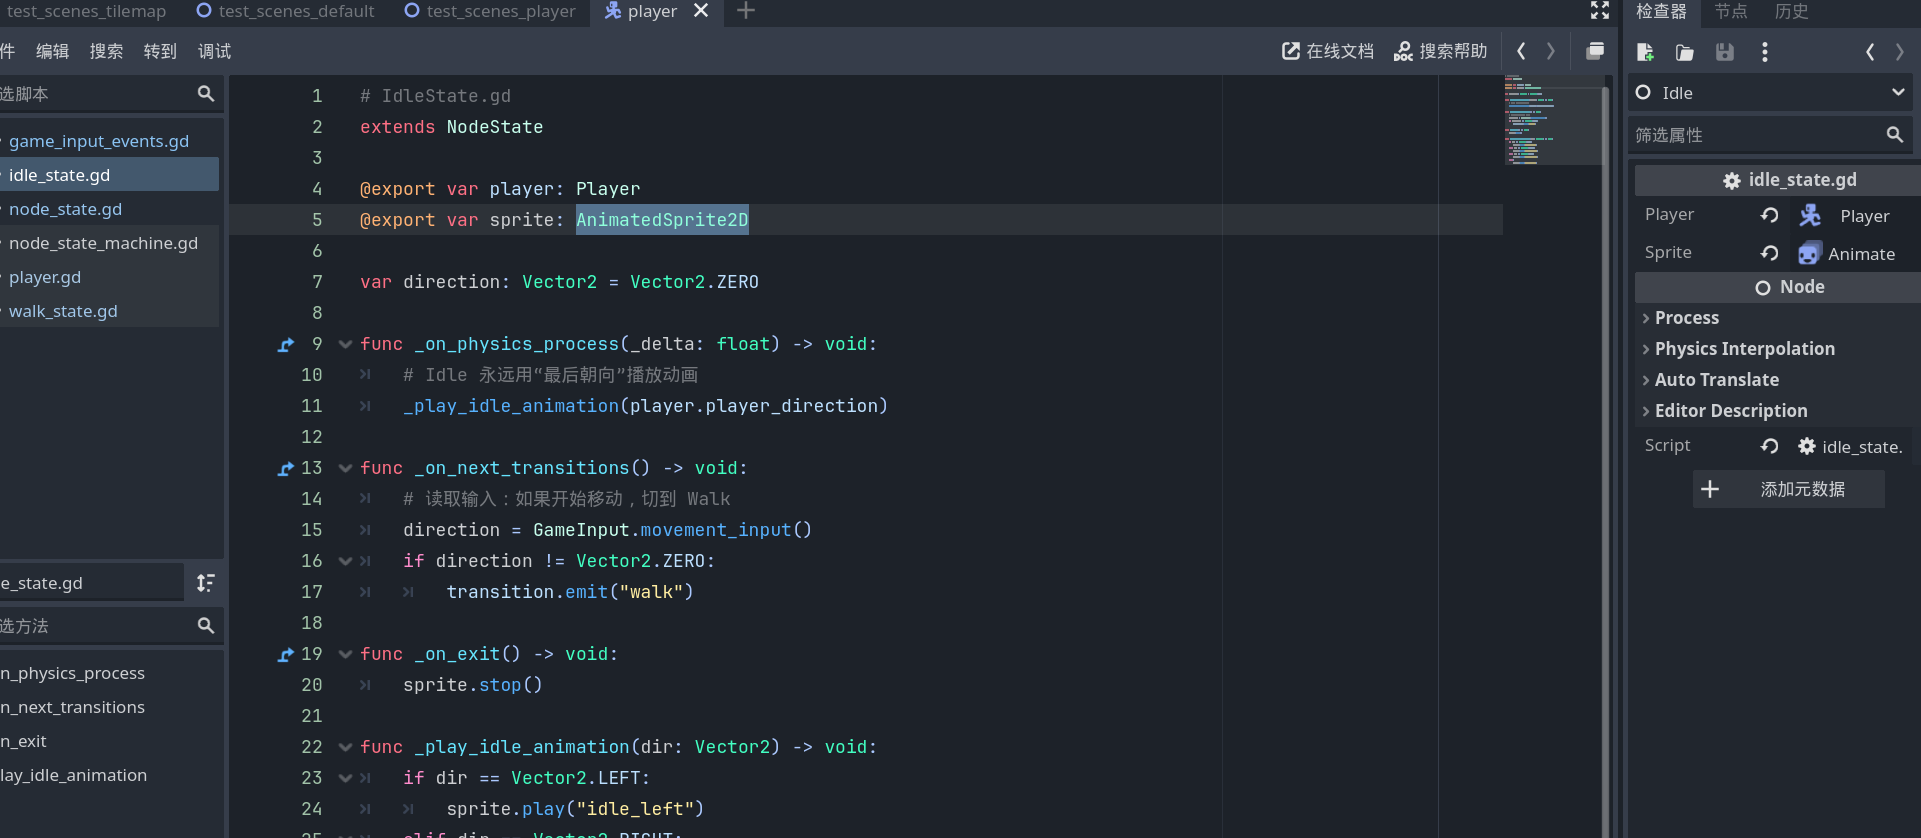This screenshot has width=1921, height=838.
Task: Toggle distraction-free mode with the expand icon
Action: (x=1600, y=11)
